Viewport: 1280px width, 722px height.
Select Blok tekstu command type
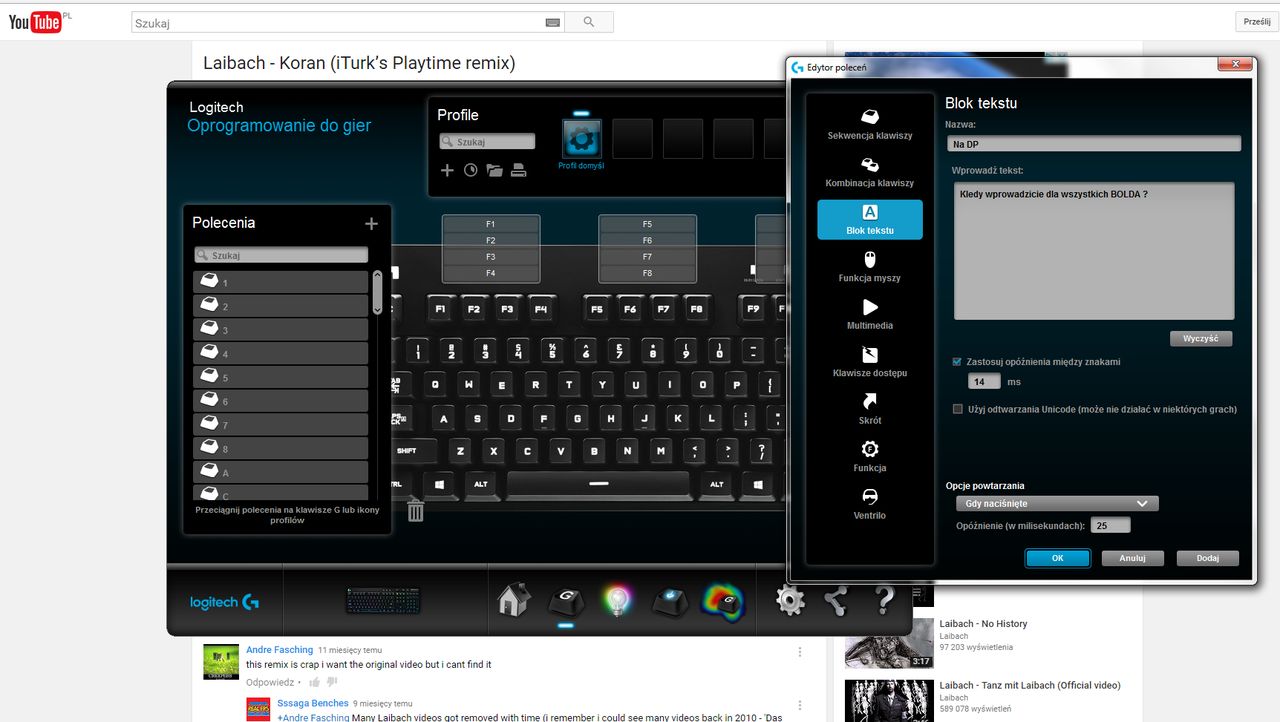pyautogui.click(x=869, y=220)
